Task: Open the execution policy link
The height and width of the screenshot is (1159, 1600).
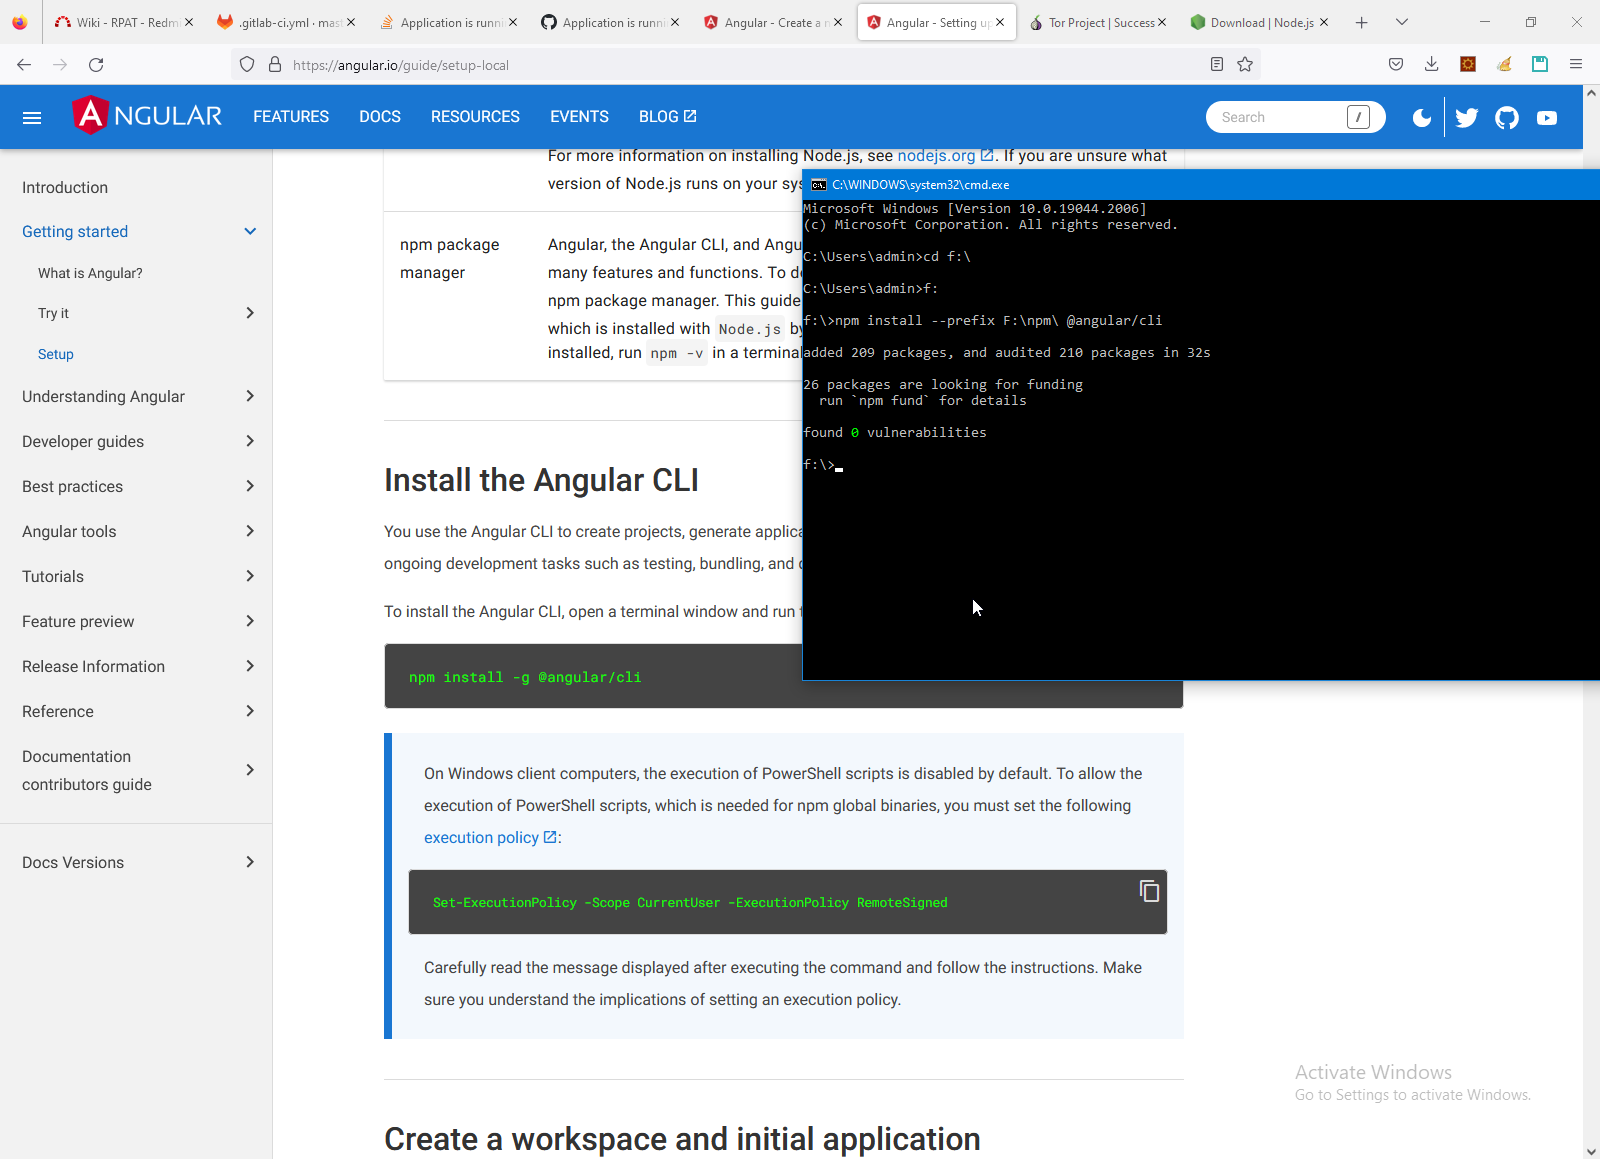Action: (490, 837)
